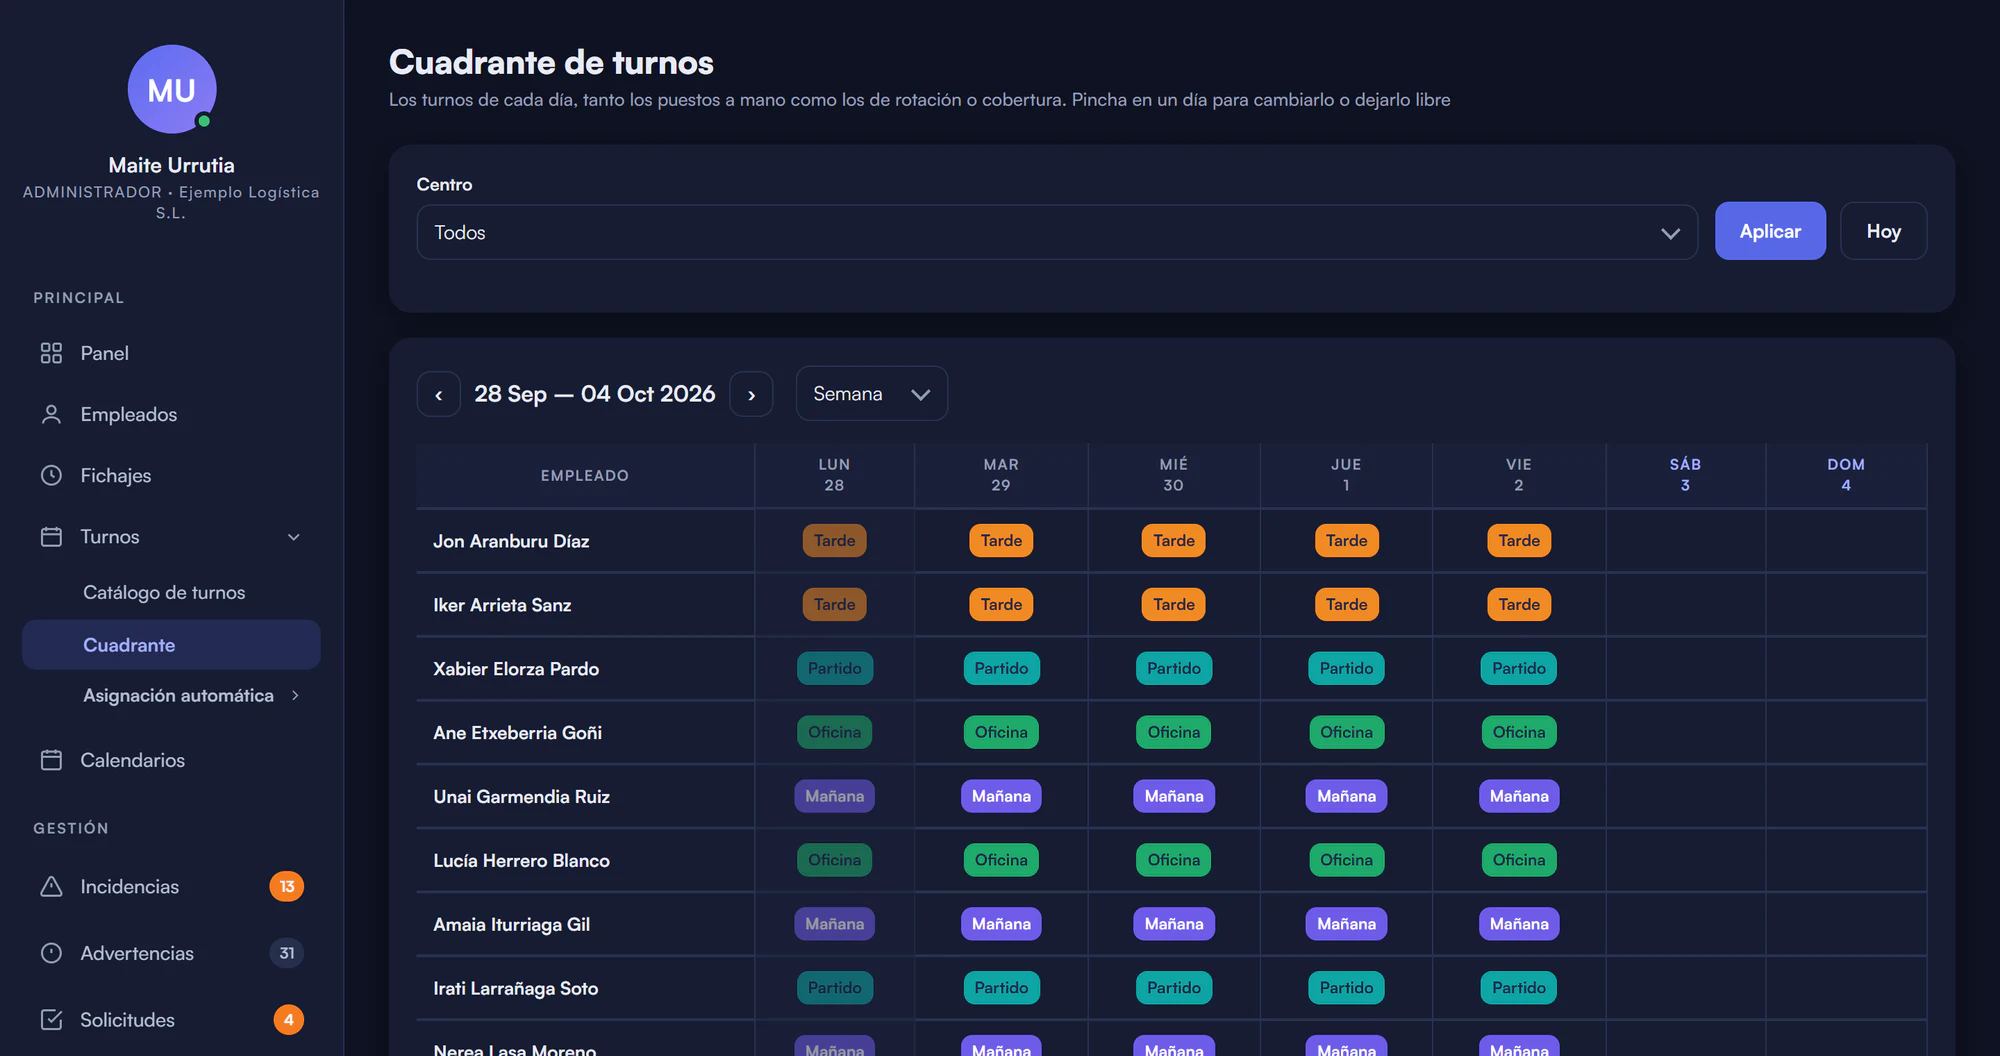This screenshot has height=1056, width=2000.
Task: Open the Empleados section
Action: [129, 414]
